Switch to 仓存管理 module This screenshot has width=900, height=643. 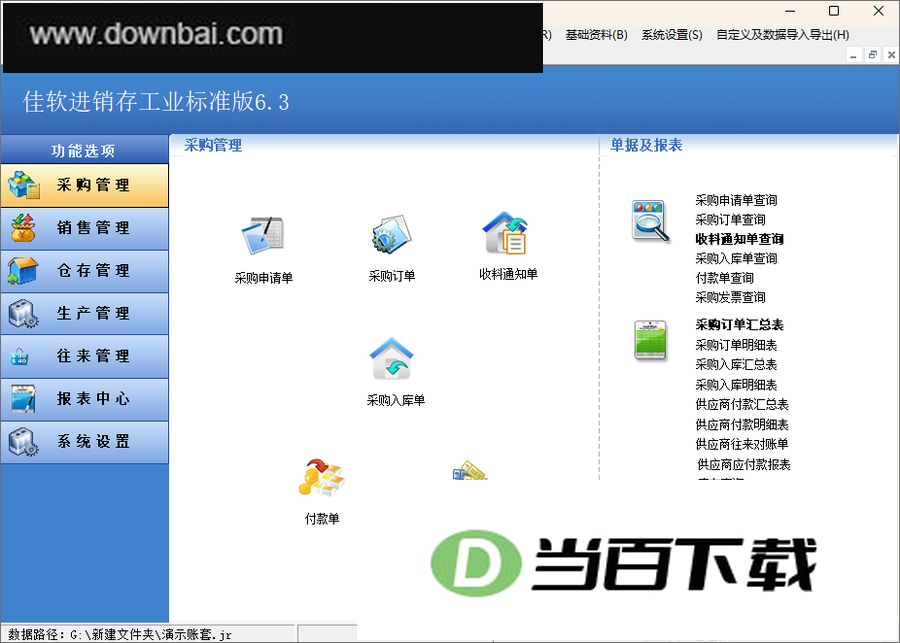click(84, 271)
